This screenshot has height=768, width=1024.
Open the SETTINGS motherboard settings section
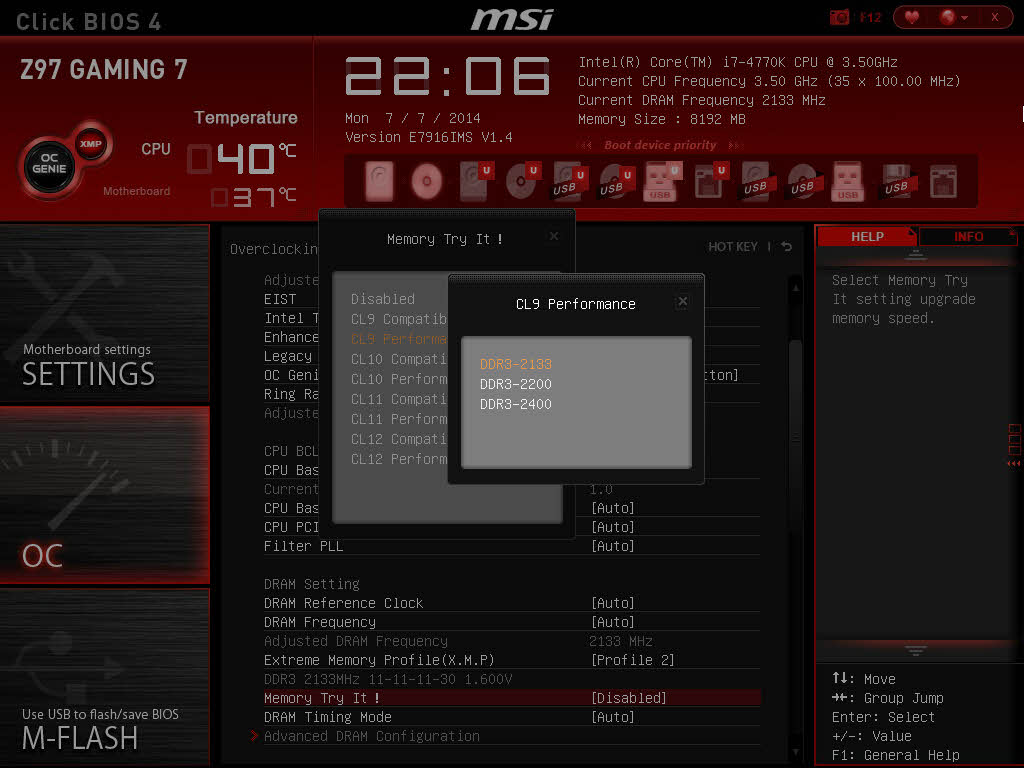click(104, 313)
